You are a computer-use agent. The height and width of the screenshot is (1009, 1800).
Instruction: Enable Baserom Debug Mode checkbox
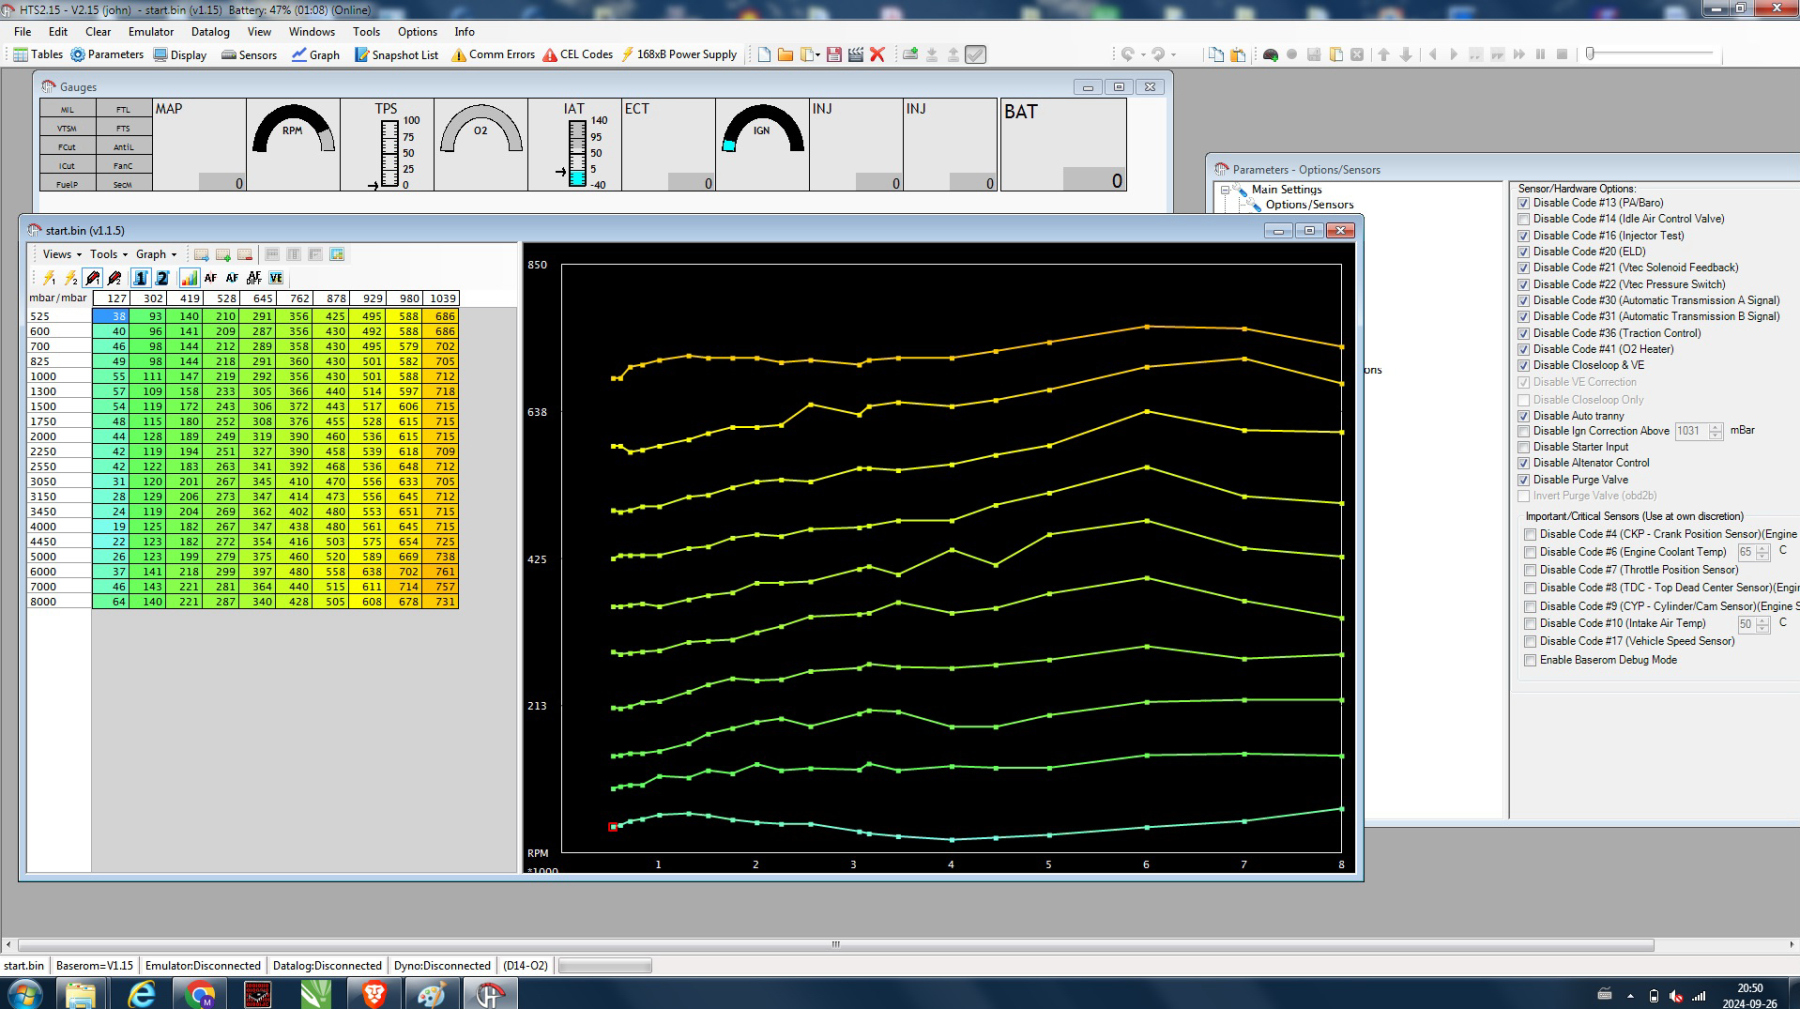(x=1530, y=660)
